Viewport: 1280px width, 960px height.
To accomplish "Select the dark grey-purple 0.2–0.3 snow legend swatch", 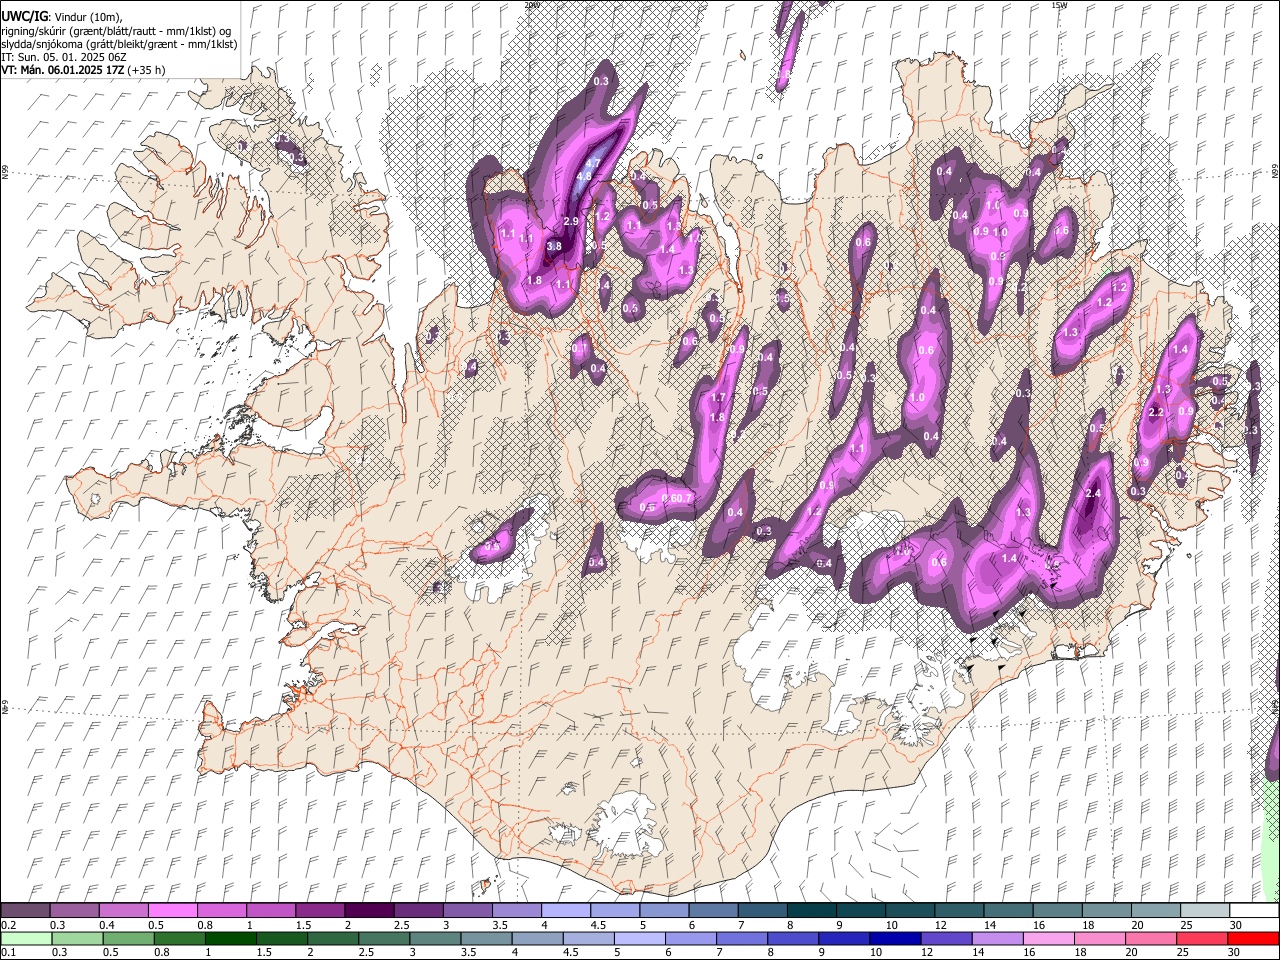I will [25, 911].
